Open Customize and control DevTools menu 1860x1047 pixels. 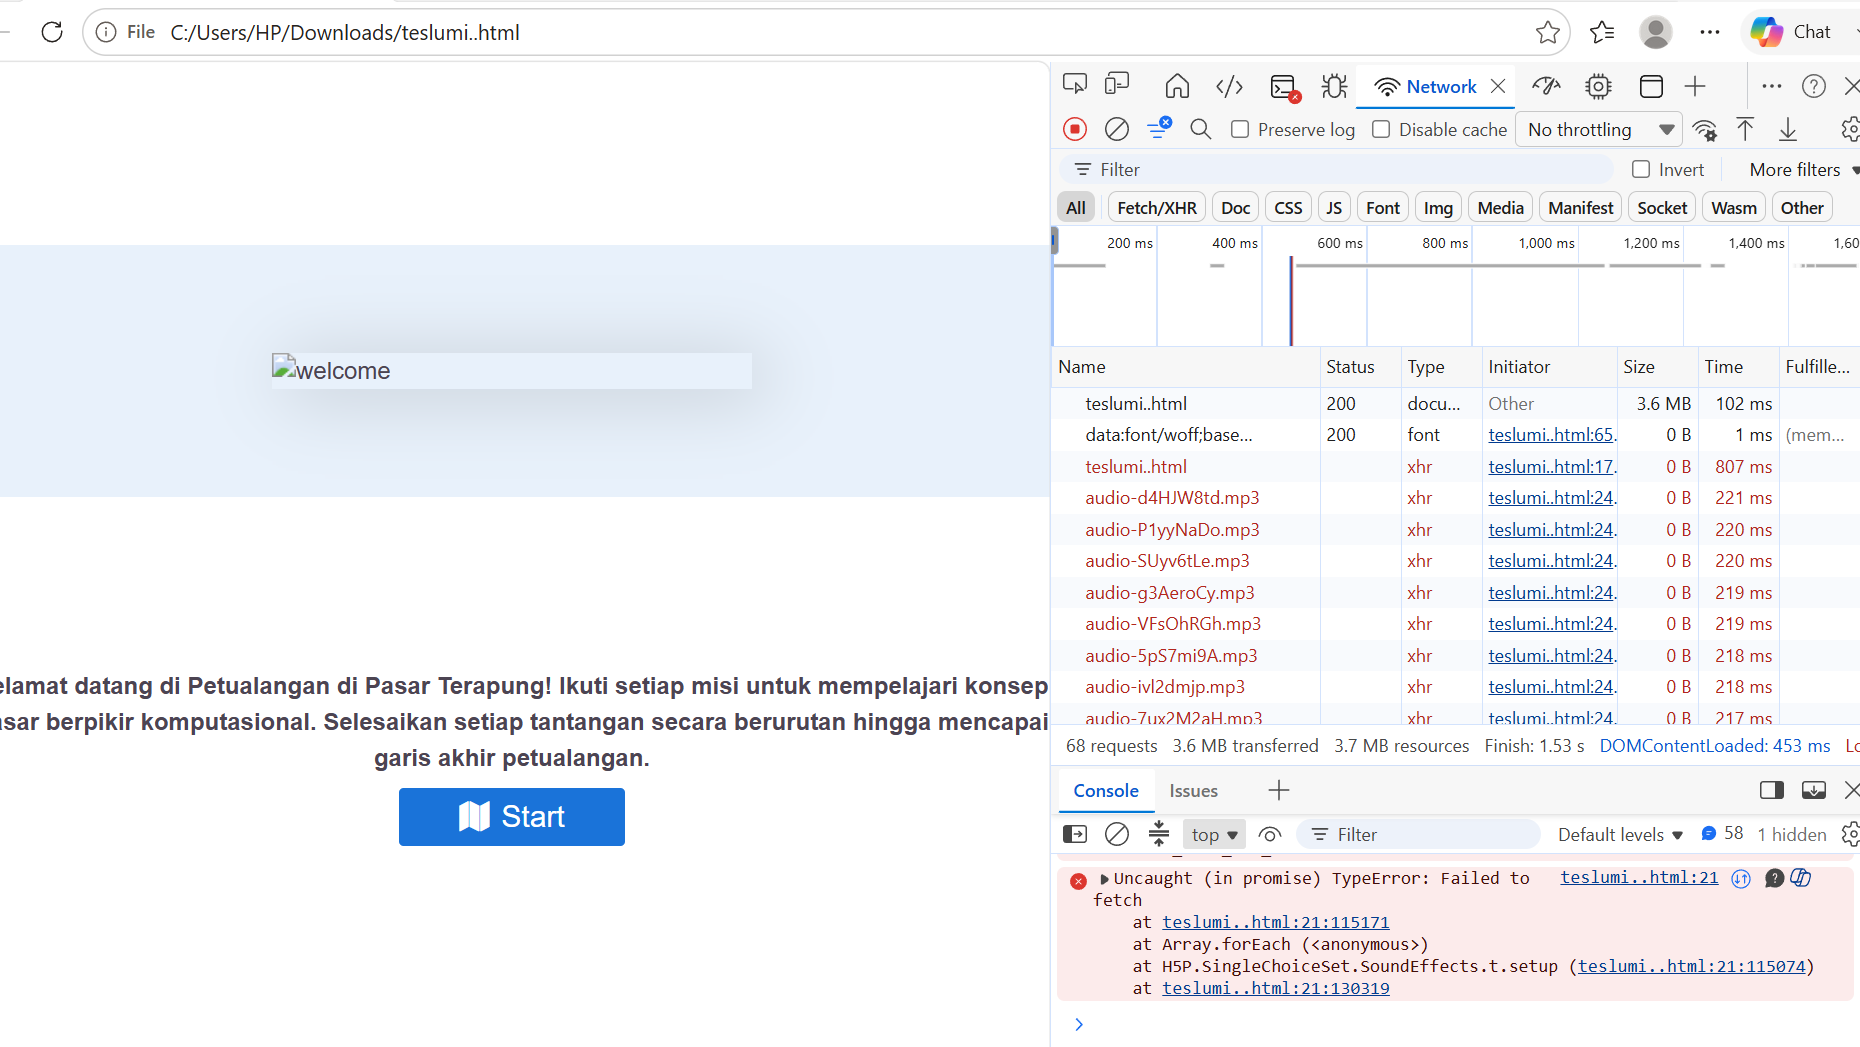1772,86
